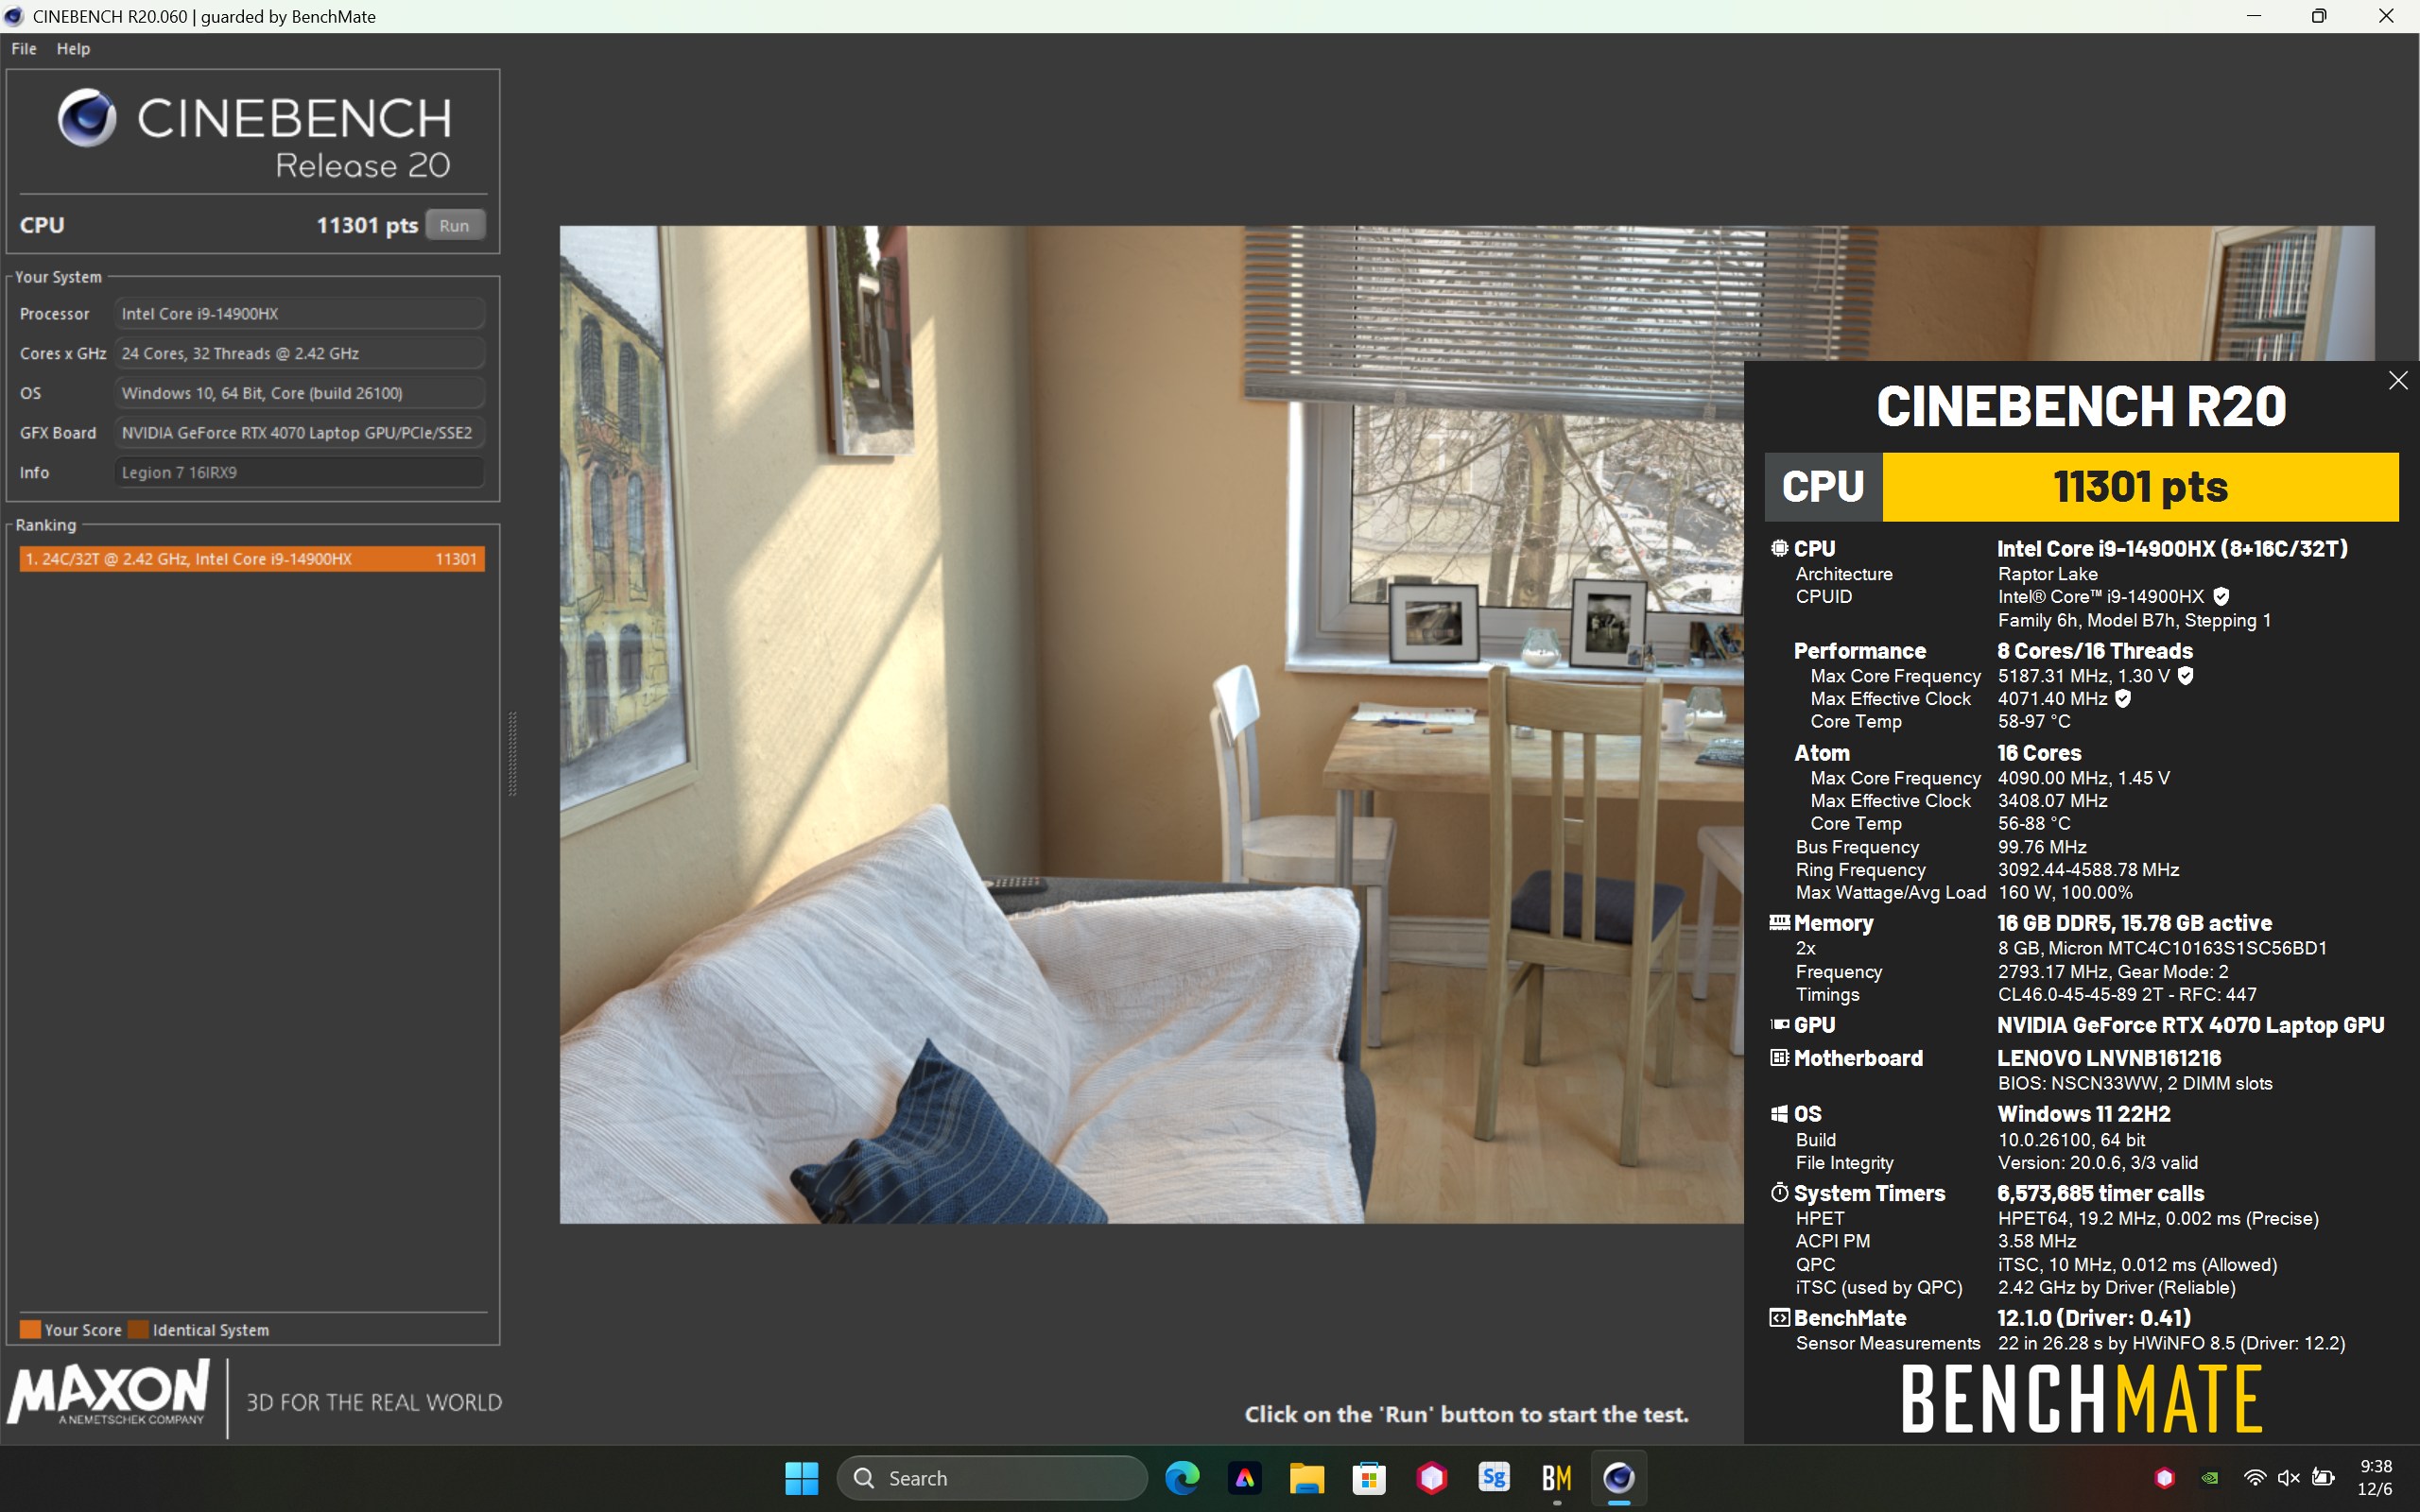
Task: Click the text '3092.44-4588.78 MHz' Ring Frequency
Action: click(2088, 870)
